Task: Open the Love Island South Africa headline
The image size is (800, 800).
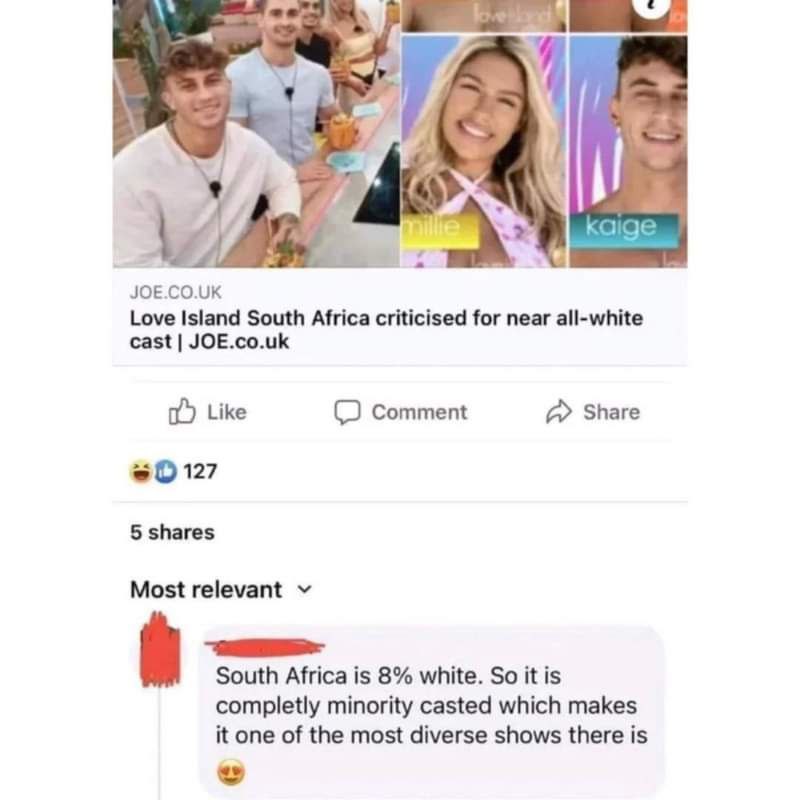Action: pos(386,330)
